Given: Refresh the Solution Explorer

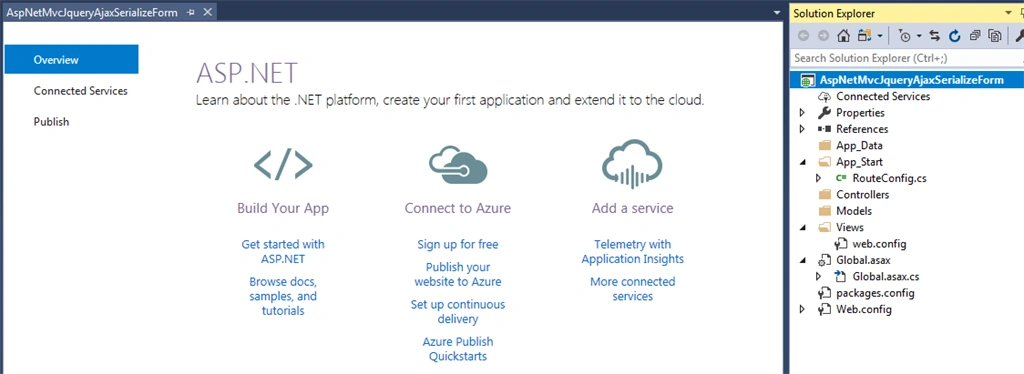Looking at the screenshot, I should point(954,36).
